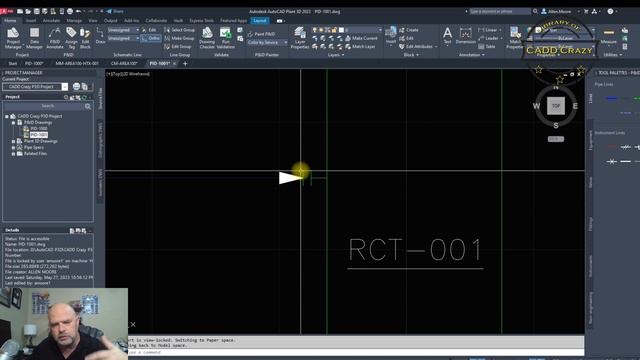Switch to the Manage ribbon tab
Viewport: 640px width, 360px height.
[74, 20]
